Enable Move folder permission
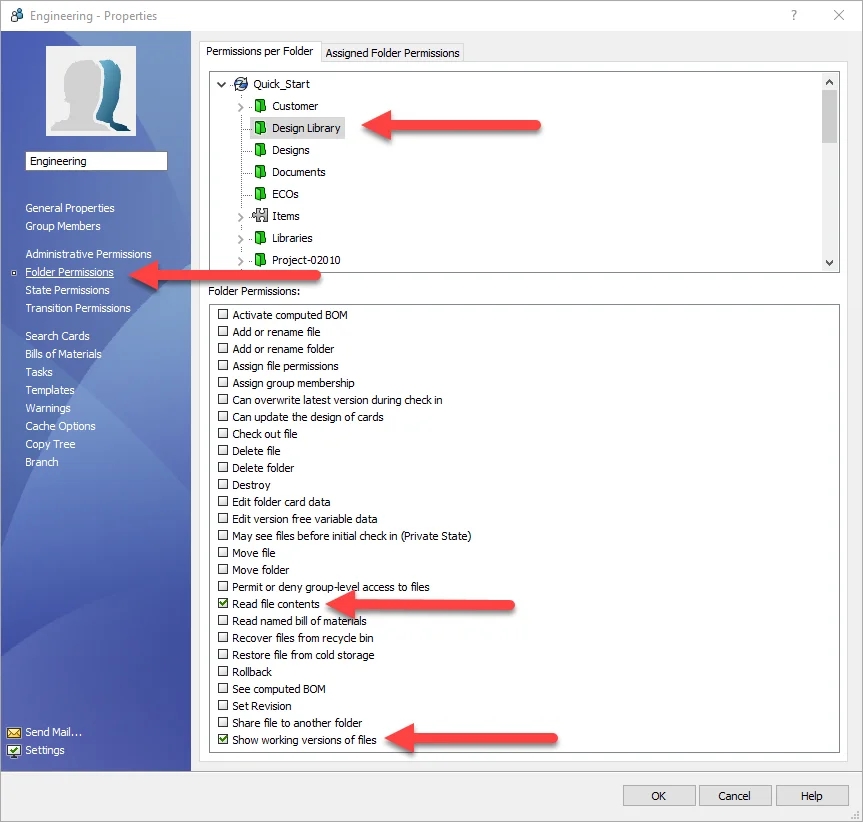Viewport: 863px width, 822px height. (x=223, y=569)
